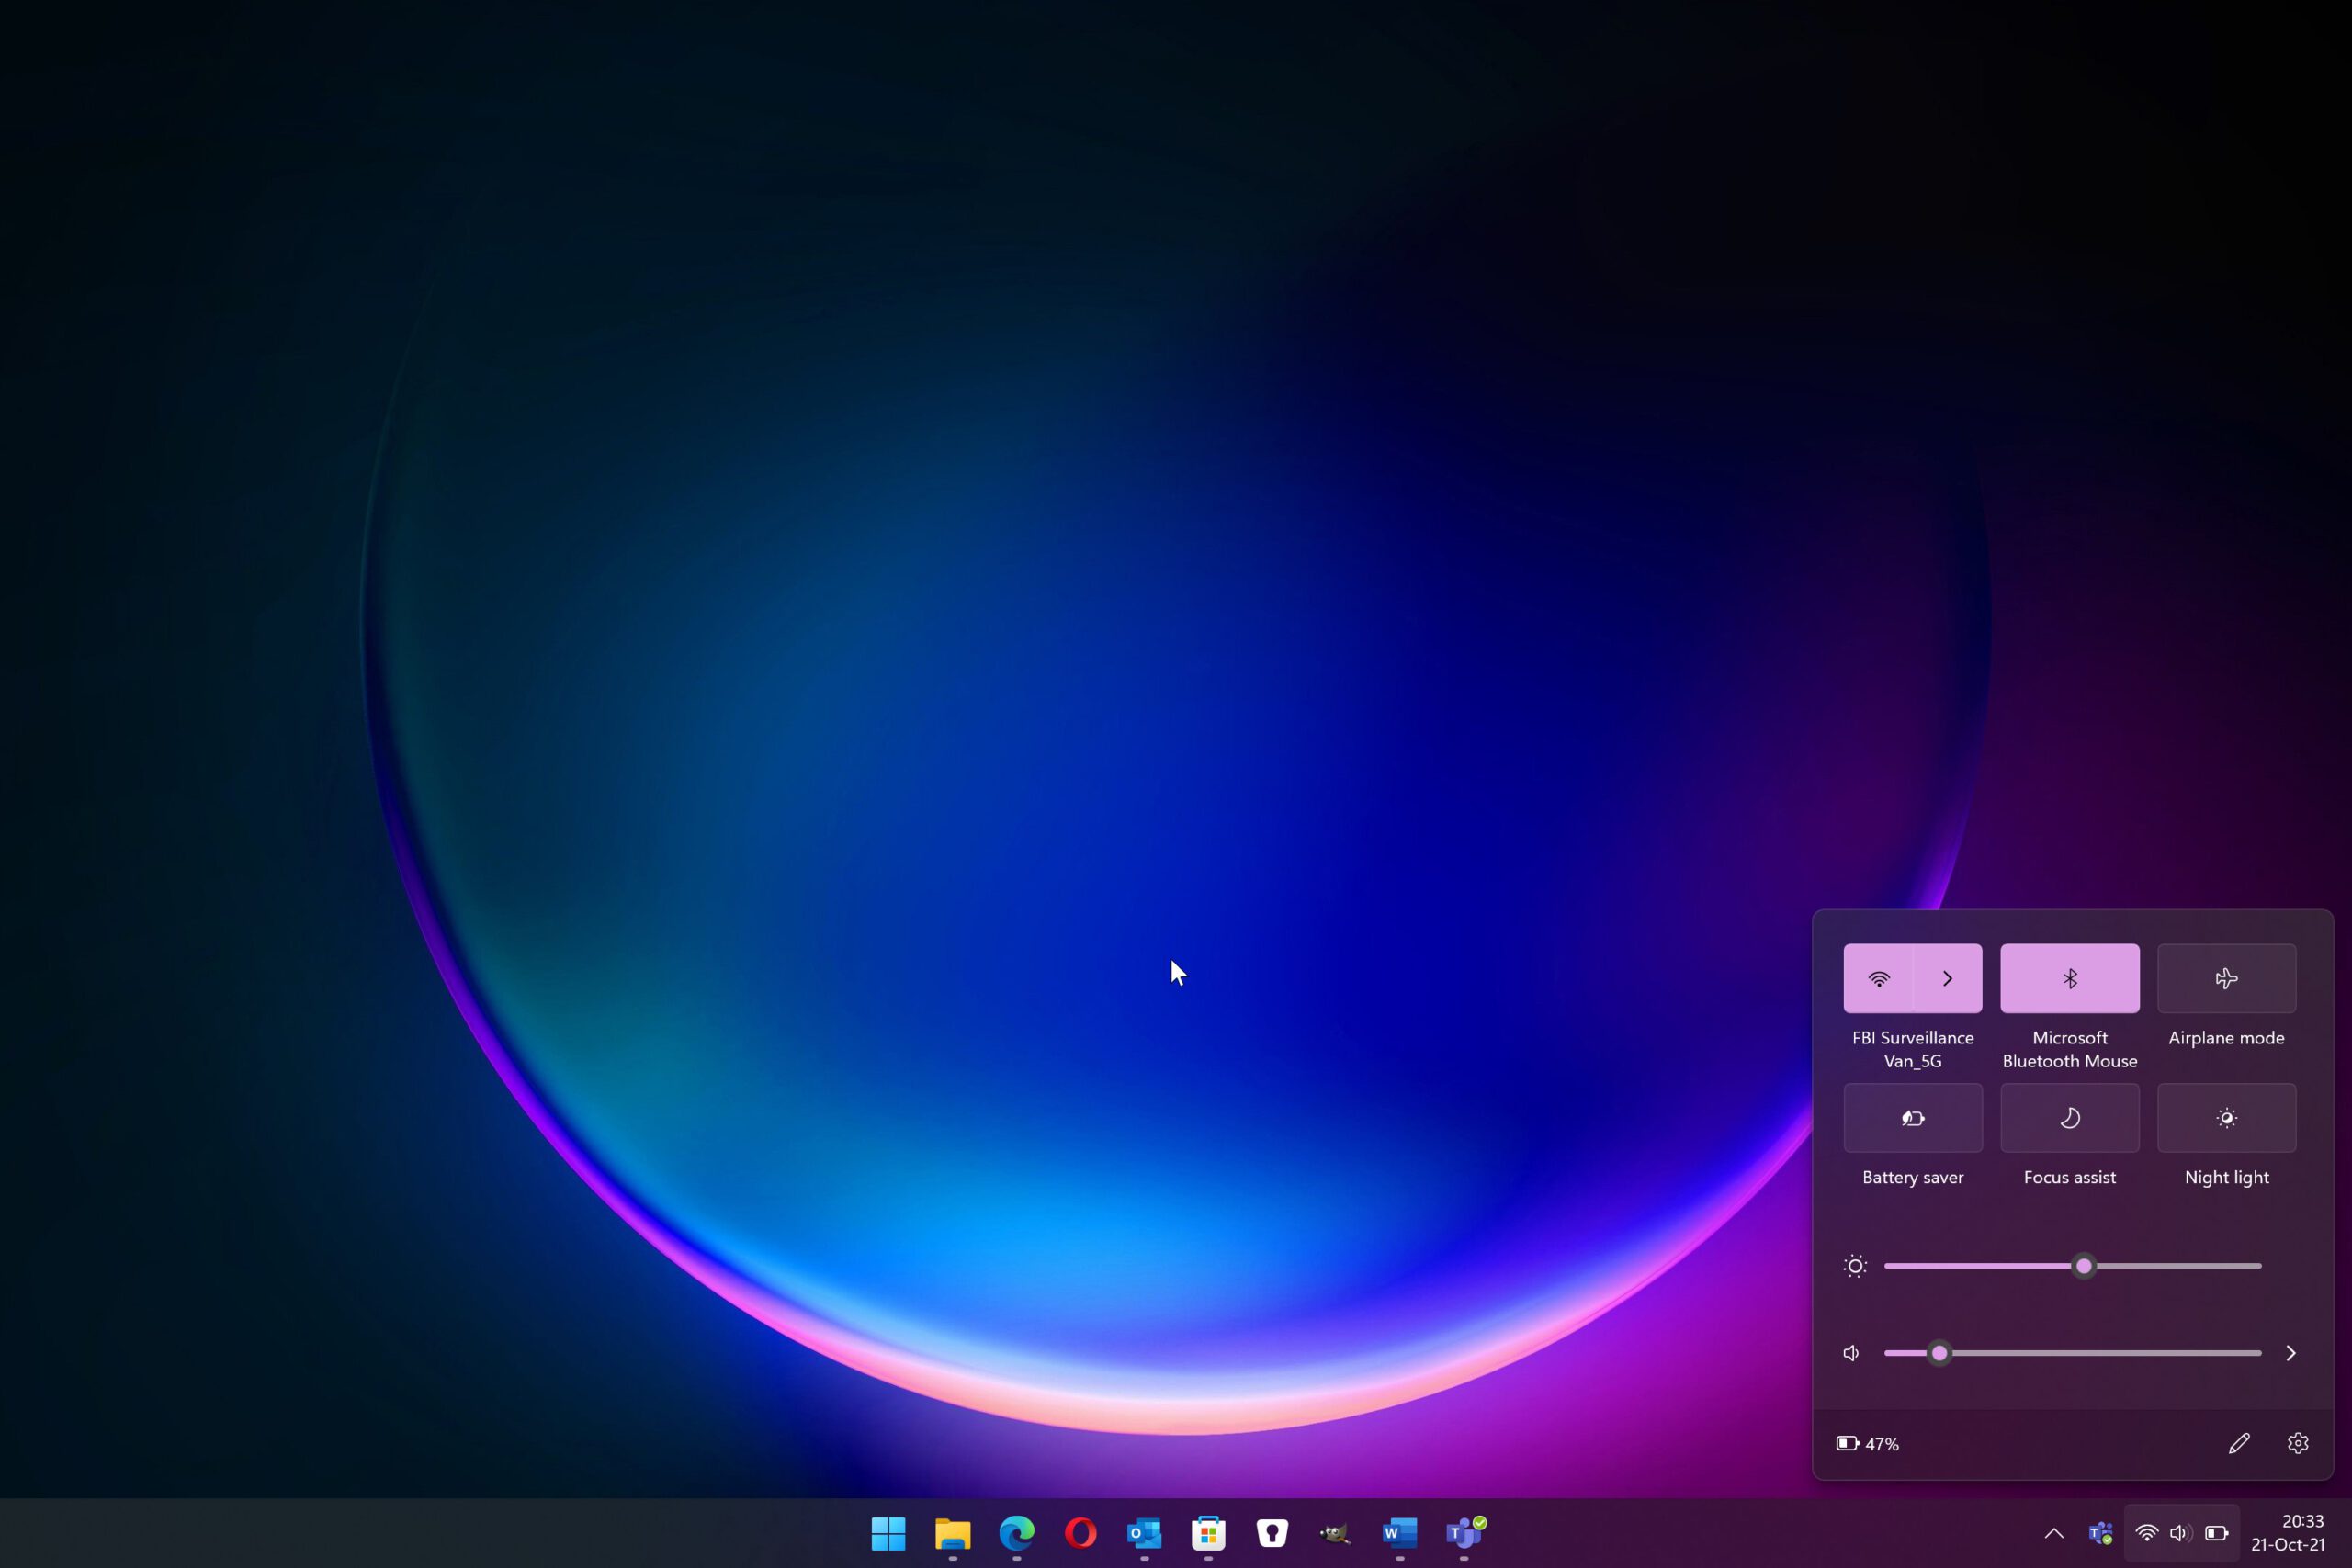Enable Airplane mode

2227,978
